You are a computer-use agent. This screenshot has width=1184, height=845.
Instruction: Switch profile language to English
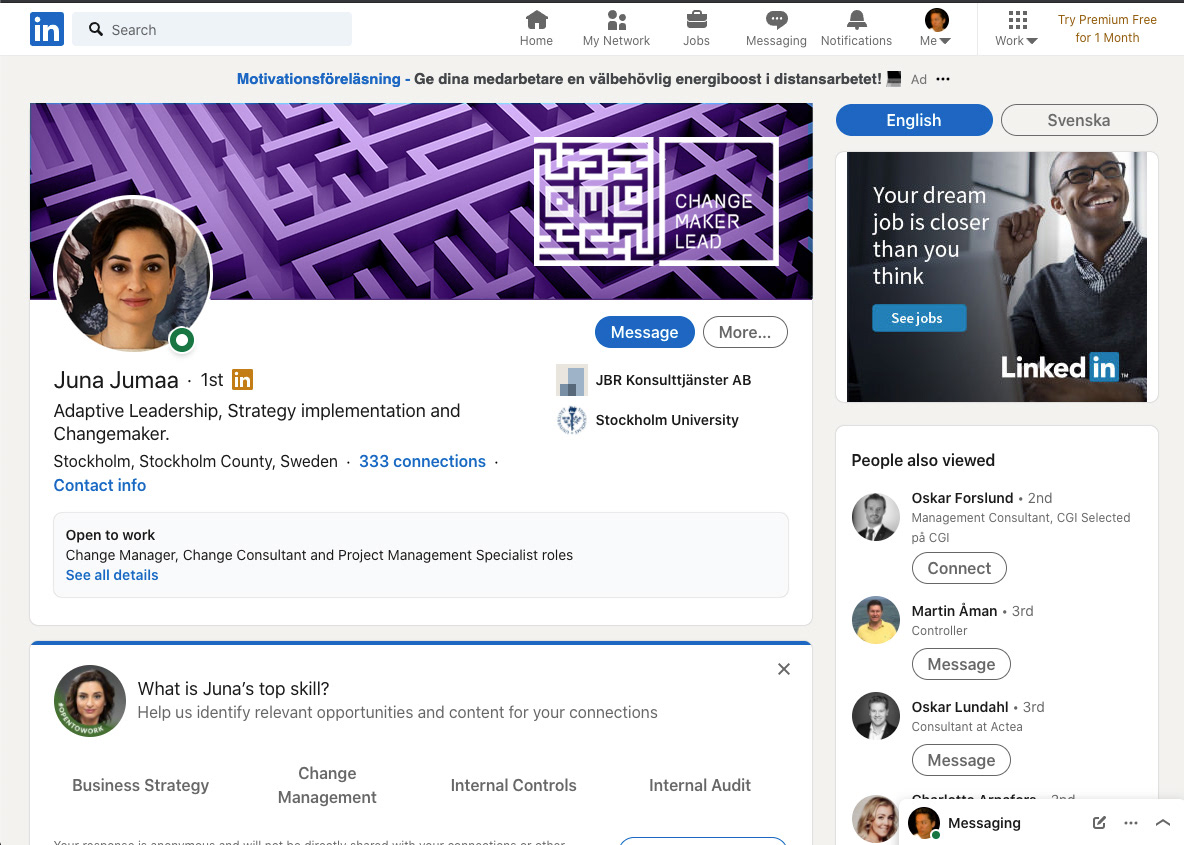914,120
